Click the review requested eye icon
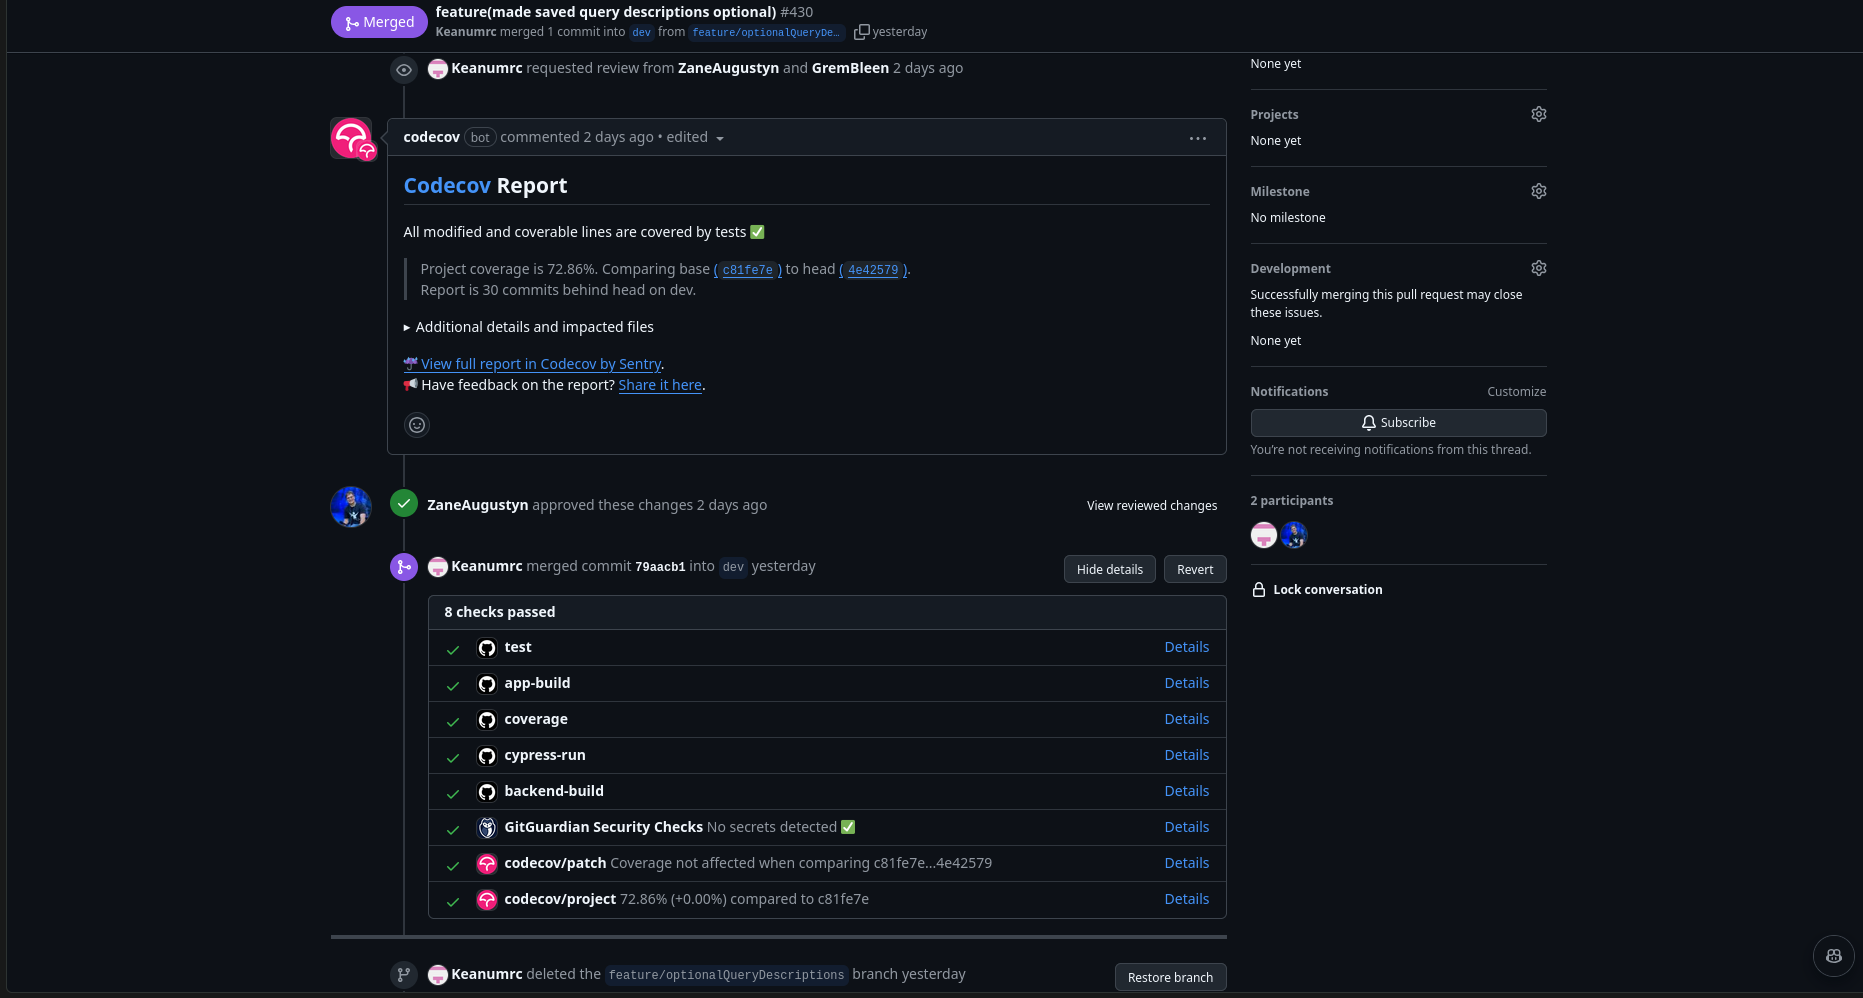The height and width of the screenshot is (998, 1863). (404, 70)
